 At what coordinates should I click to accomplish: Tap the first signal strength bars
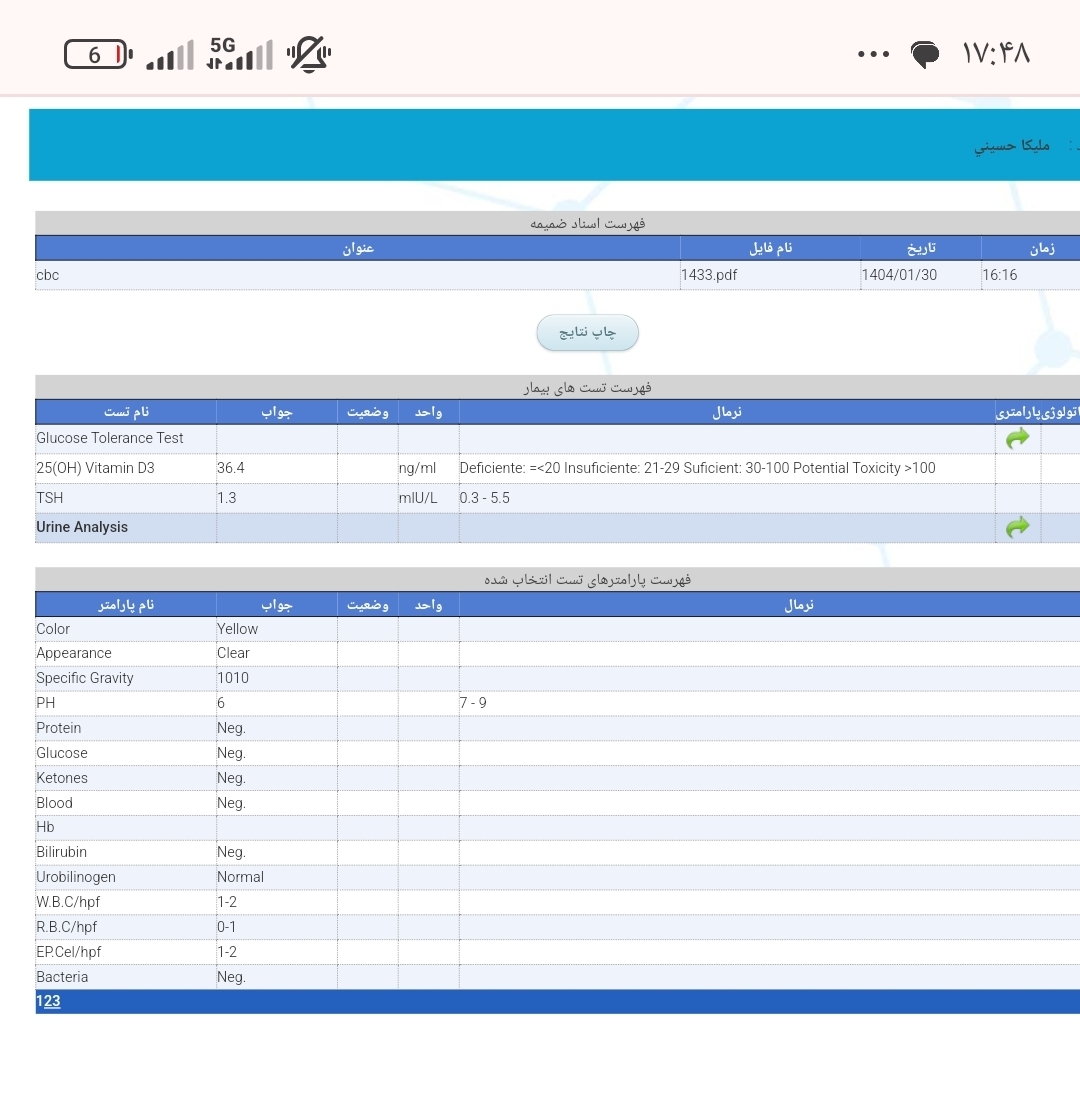[170, 55]
